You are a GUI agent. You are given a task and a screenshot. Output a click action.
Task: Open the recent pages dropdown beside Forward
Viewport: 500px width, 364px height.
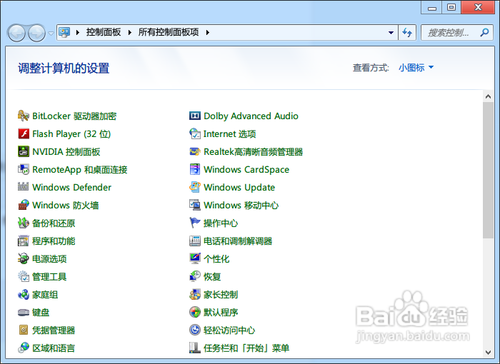pos(51,33)
